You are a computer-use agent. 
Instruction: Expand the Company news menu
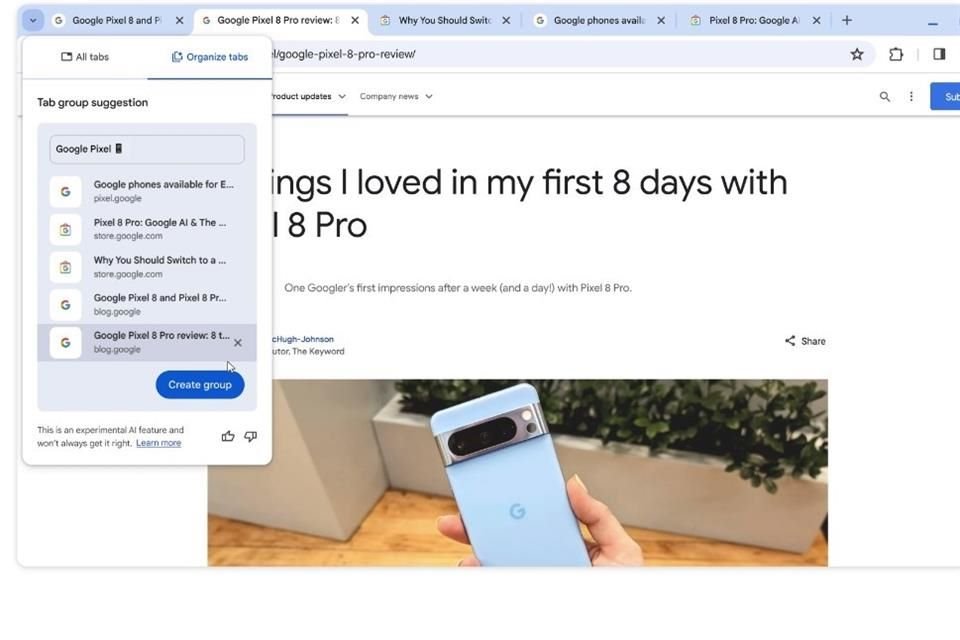[x=396, y=97]
